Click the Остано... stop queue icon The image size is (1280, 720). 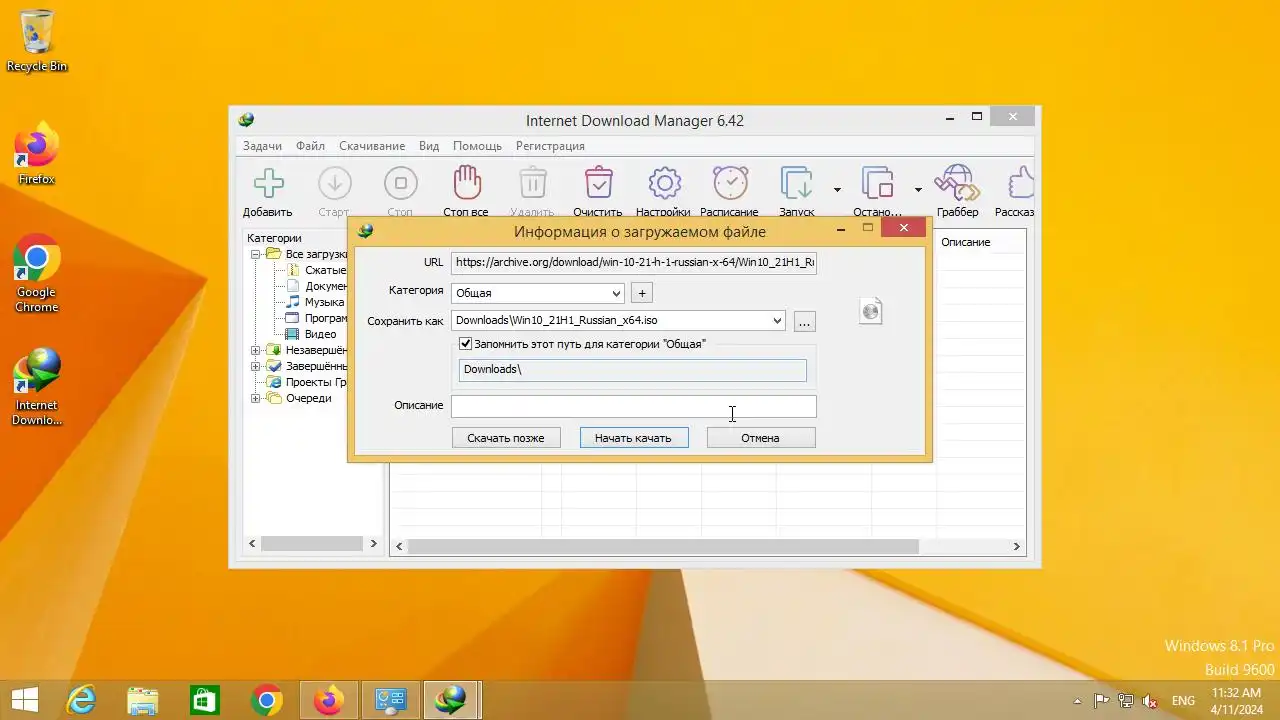877,184
